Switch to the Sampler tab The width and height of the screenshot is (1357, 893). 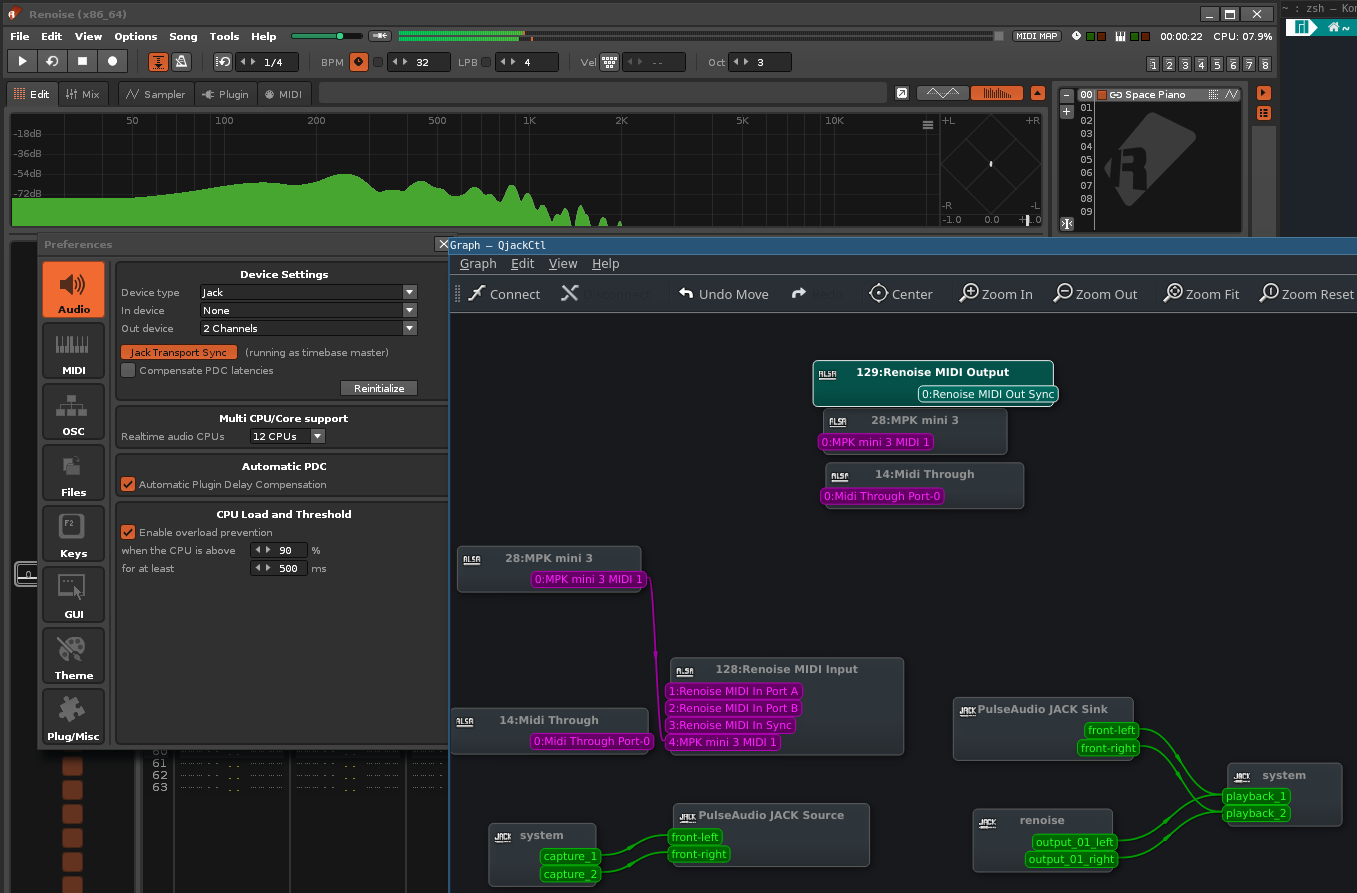[155, 94]
